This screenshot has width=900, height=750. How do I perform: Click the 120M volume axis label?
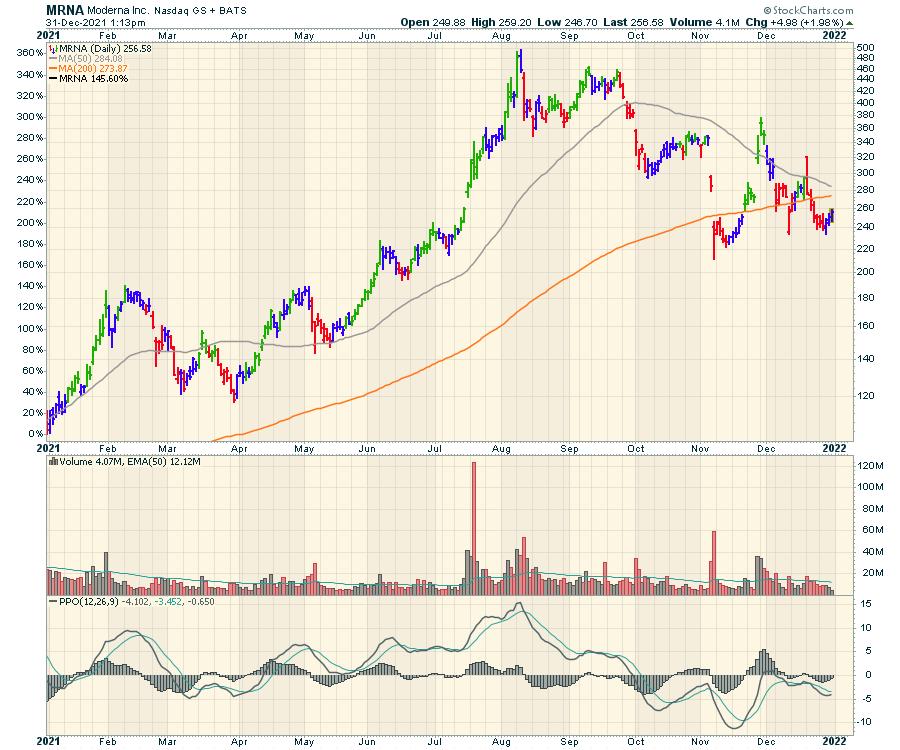click(x=868, y=466)
